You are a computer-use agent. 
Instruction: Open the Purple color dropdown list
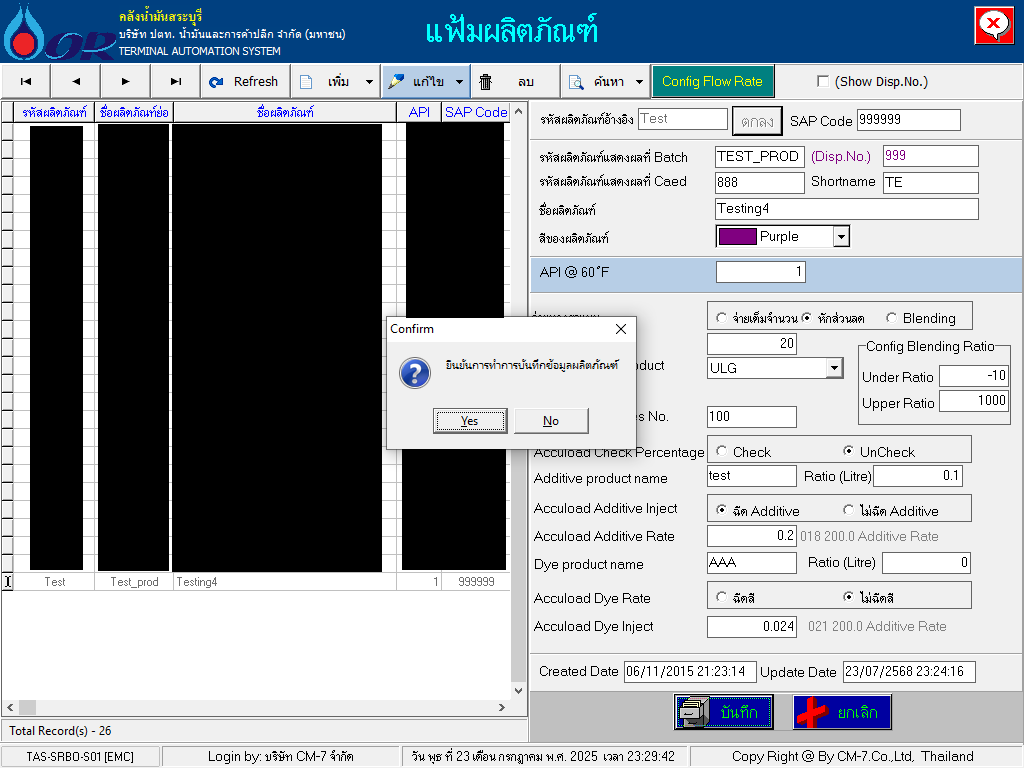click(x=841, y=237)
